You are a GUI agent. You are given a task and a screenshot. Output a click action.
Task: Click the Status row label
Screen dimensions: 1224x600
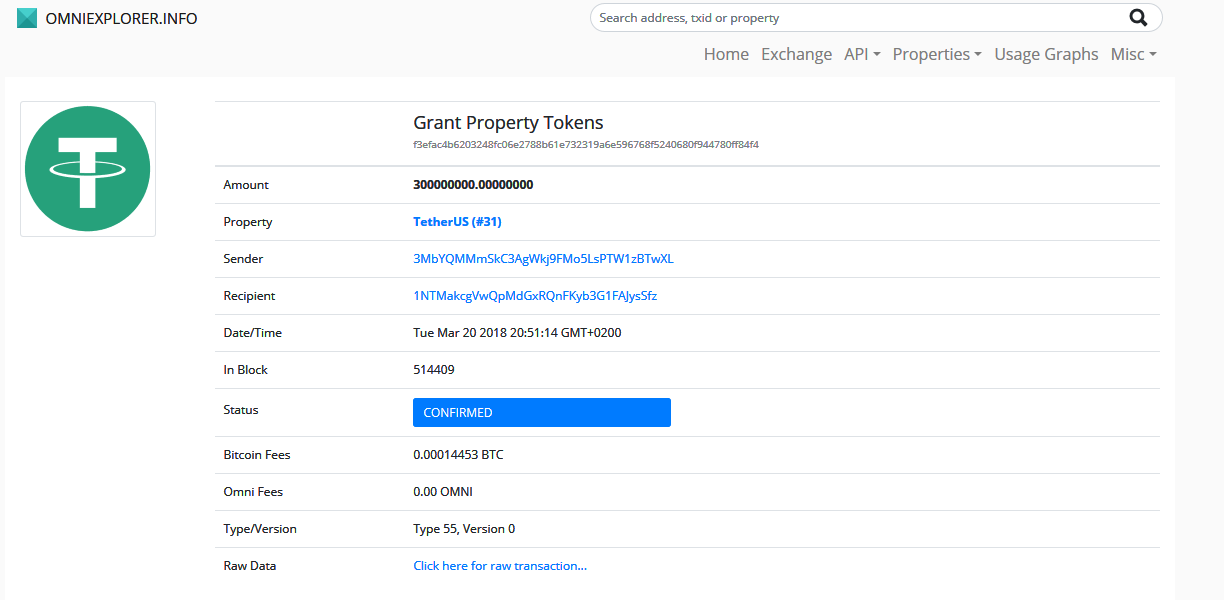pos(241,410)
